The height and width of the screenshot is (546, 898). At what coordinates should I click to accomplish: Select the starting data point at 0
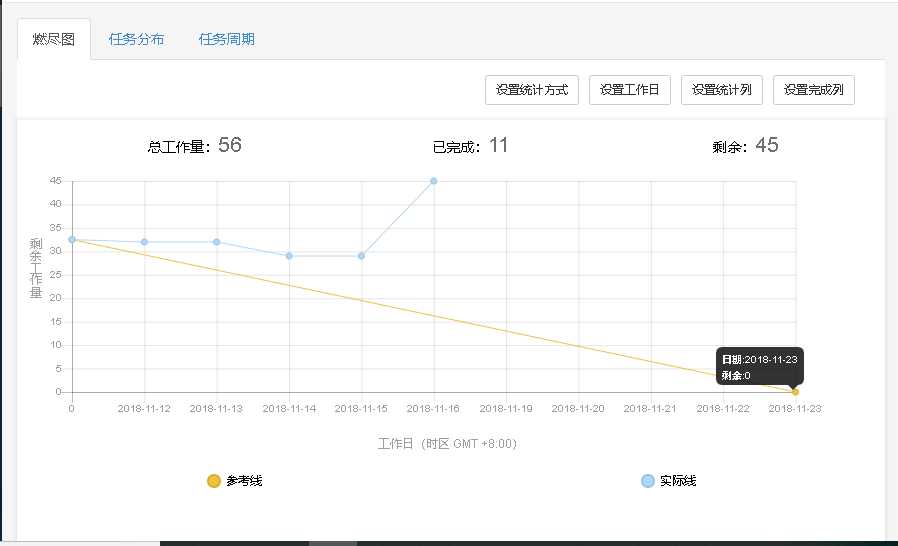(x=72, y=239)
